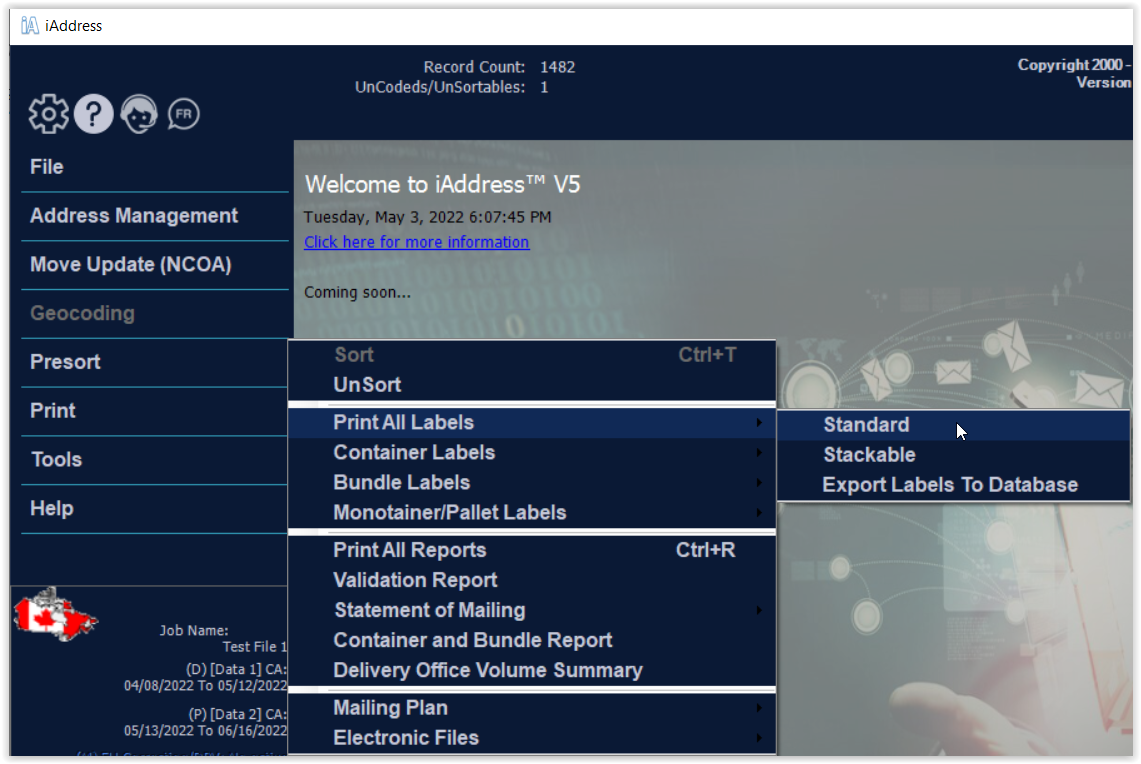Open the support agent icon
1141x764 pixels.
tap(138, 114)
